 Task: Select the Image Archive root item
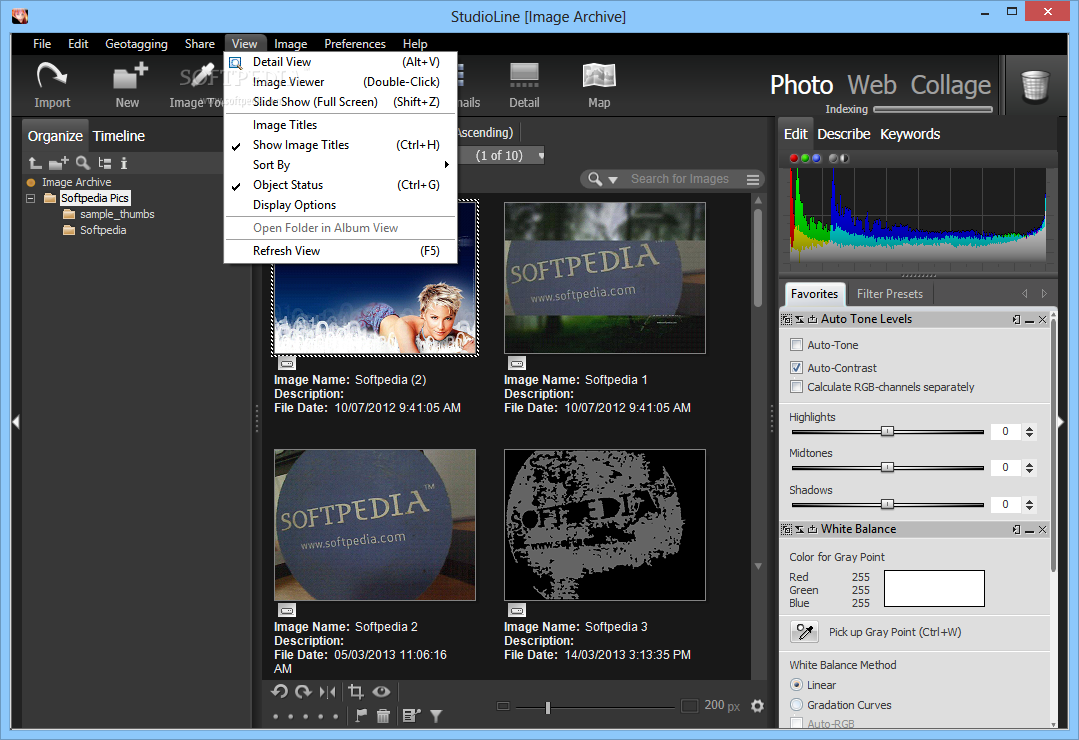pyautogui.click(x=76, y=182)
